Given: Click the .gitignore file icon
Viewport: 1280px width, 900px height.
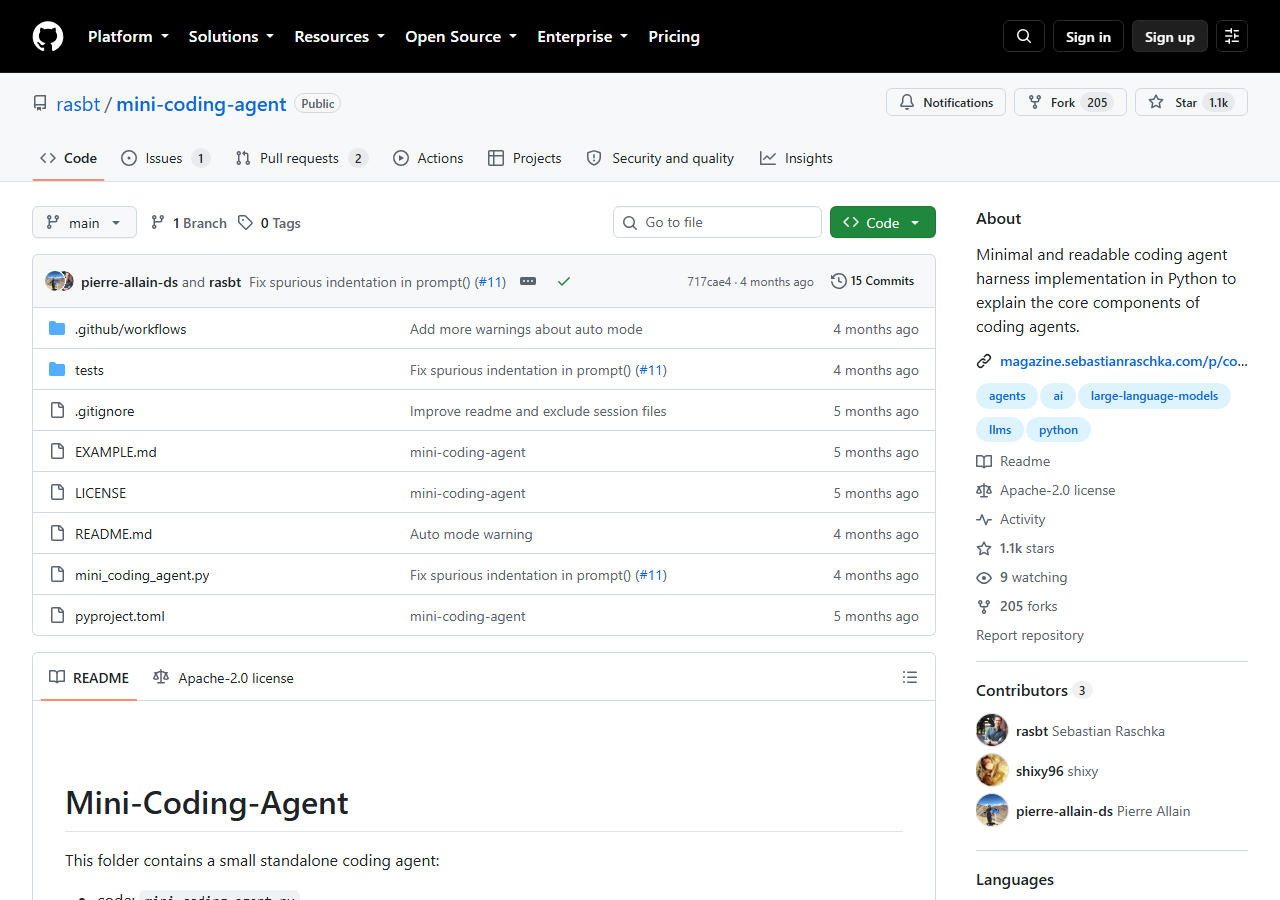Looking at the screenshot, I should (x=57, y=411).
